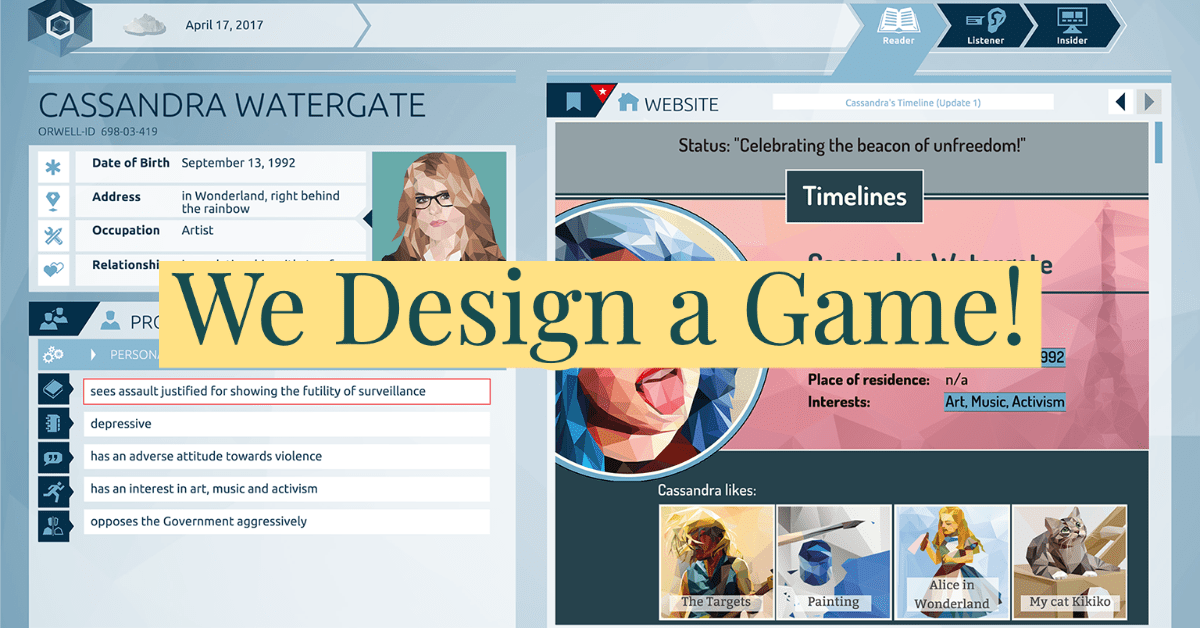Image resolution: width=1200 pixels, height=628 pixels.
Task: Click the ORWELL-ID 698-03-419 text
Action: point(98,132)
